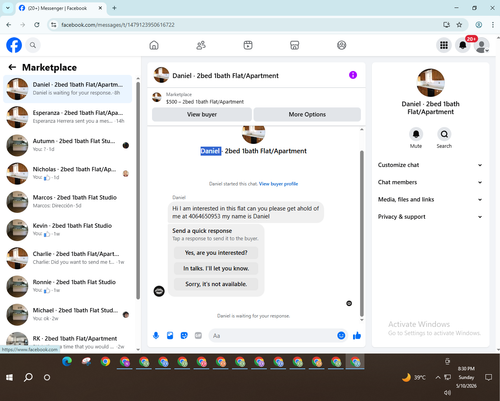The width and height of the screenshot is (500, 401).
Task: Click the purple conversation info icon
Action: (x=353, y=75)
